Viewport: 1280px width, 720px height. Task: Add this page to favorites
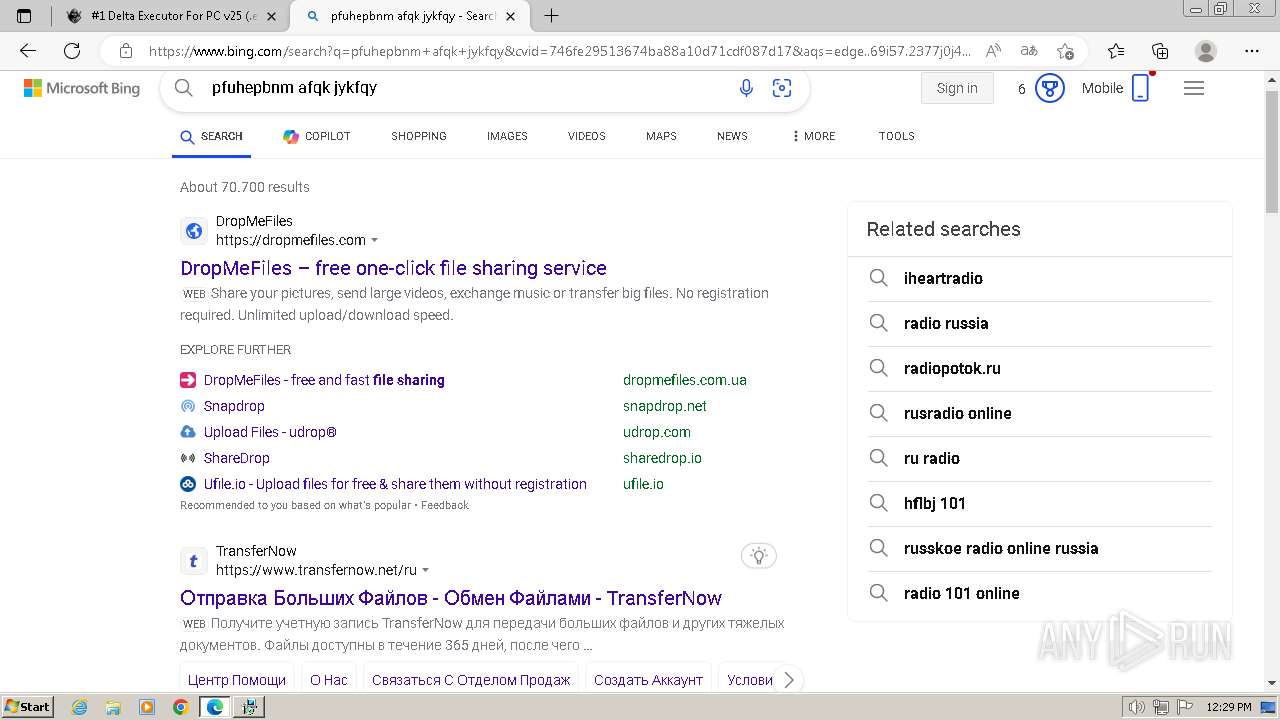[1065, 51]
